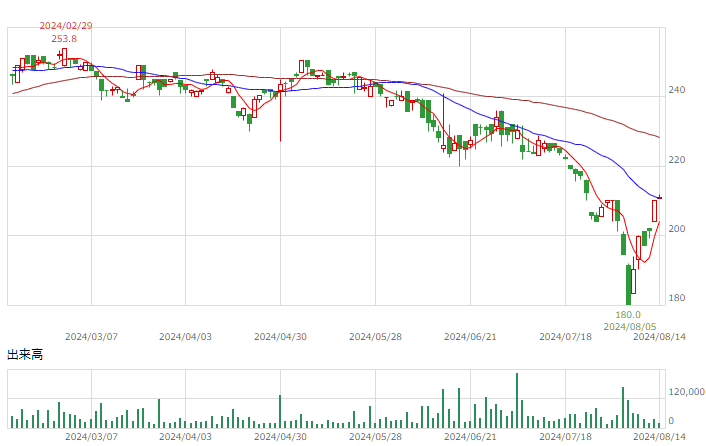
Task: Click 2024/03/07 date under the price chart
Action: (91, 337)
